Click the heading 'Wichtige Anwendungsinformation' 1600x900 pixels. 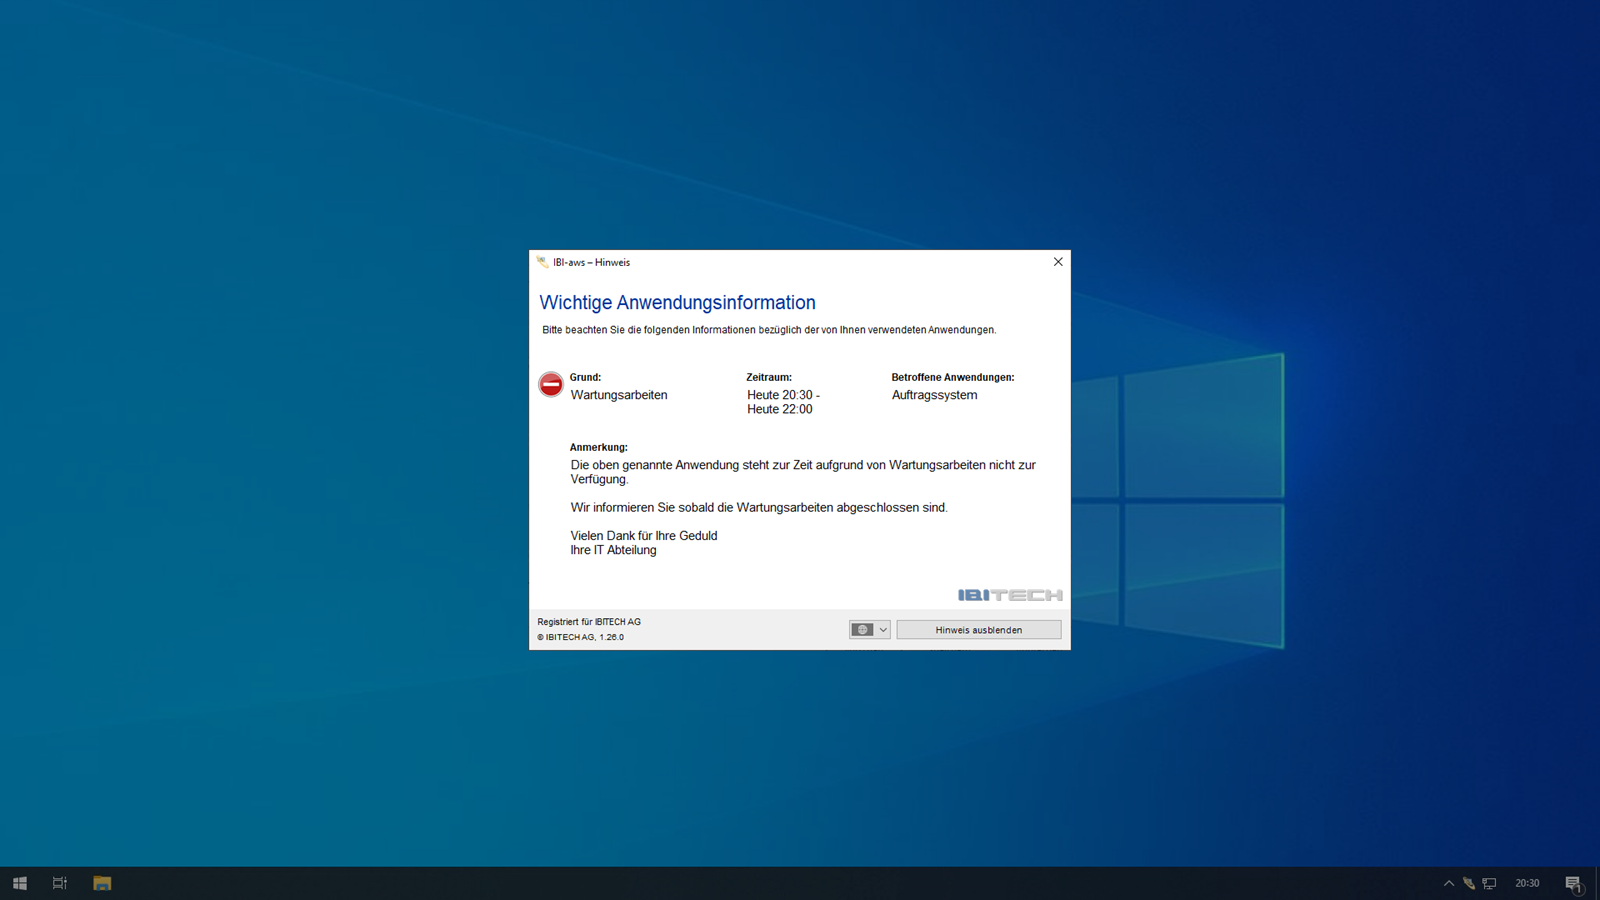pos(677,303)
